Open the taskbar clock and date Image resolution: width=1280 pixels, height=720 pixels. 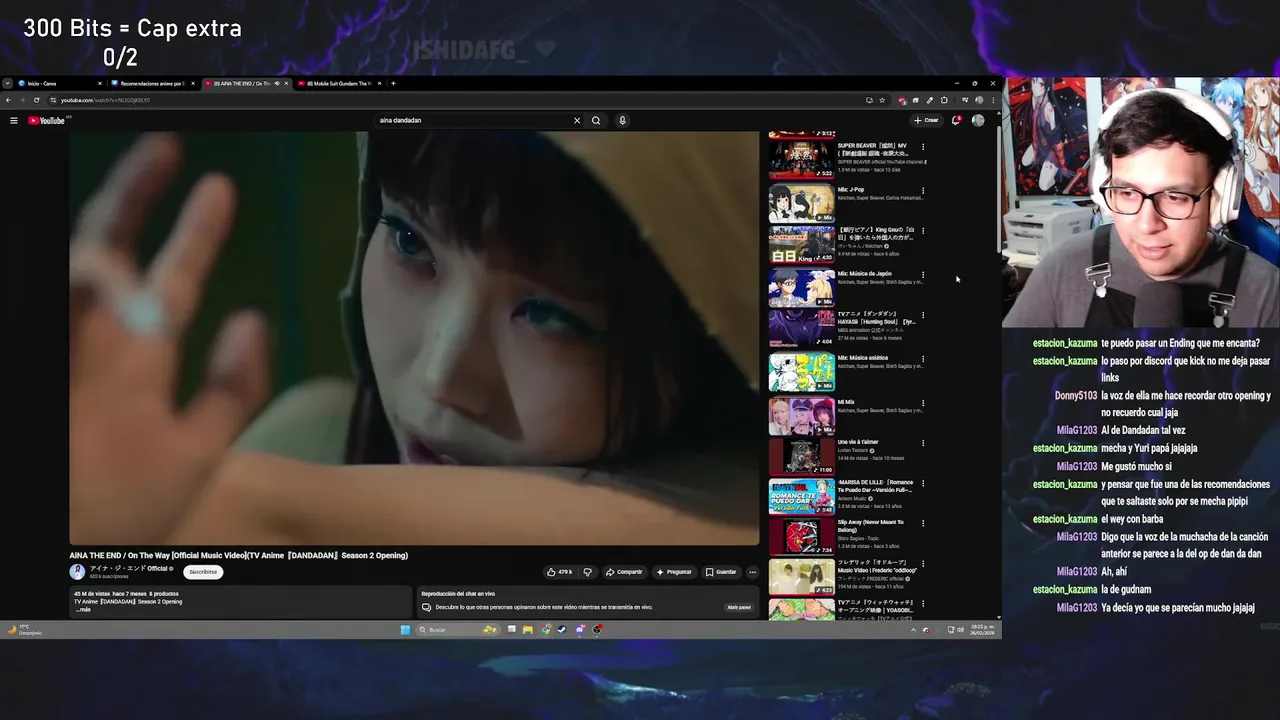tap(982, 629)
